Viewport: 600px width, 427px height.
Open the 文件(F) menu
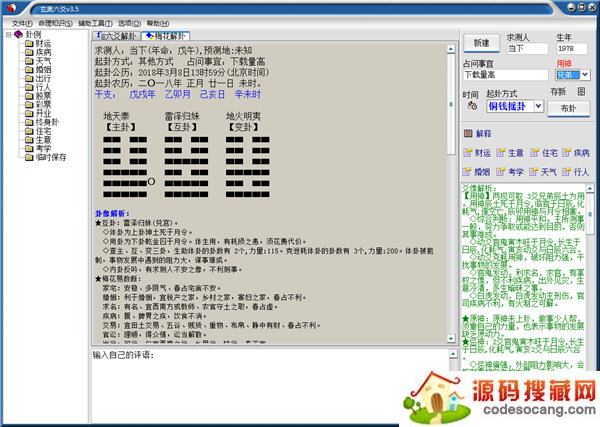(22, 23)
